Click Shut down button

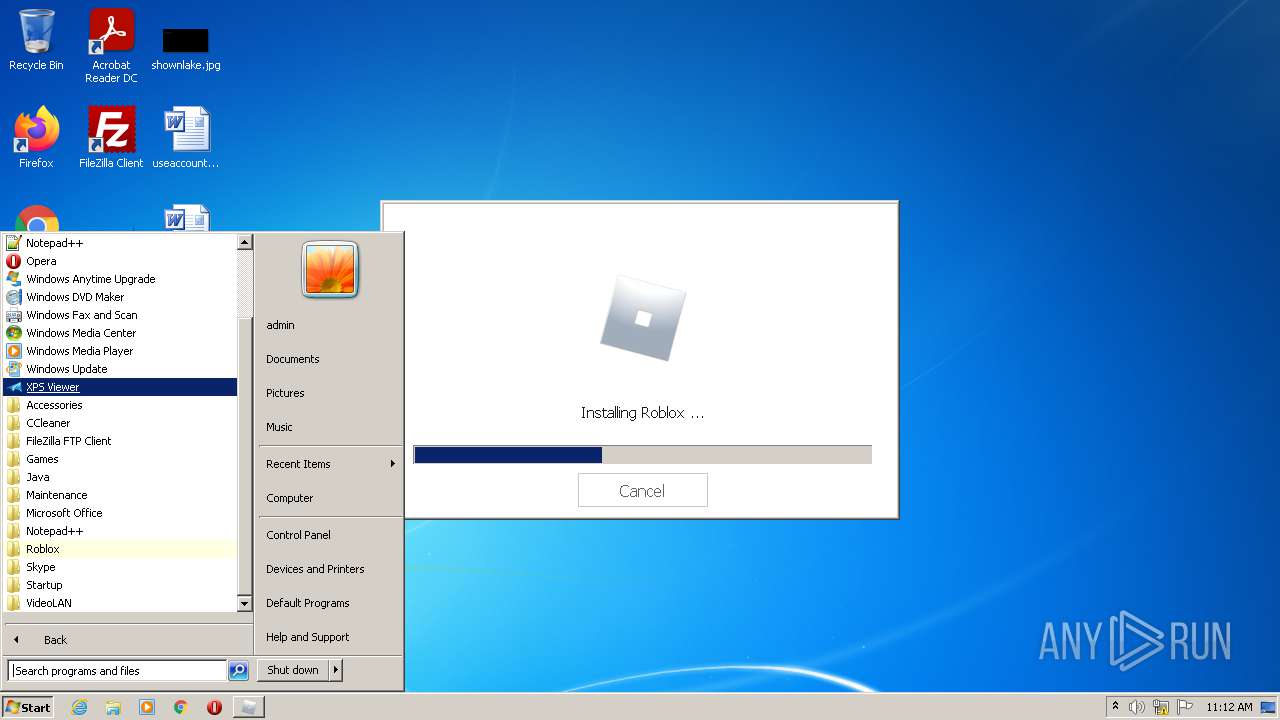coord(293,670)
